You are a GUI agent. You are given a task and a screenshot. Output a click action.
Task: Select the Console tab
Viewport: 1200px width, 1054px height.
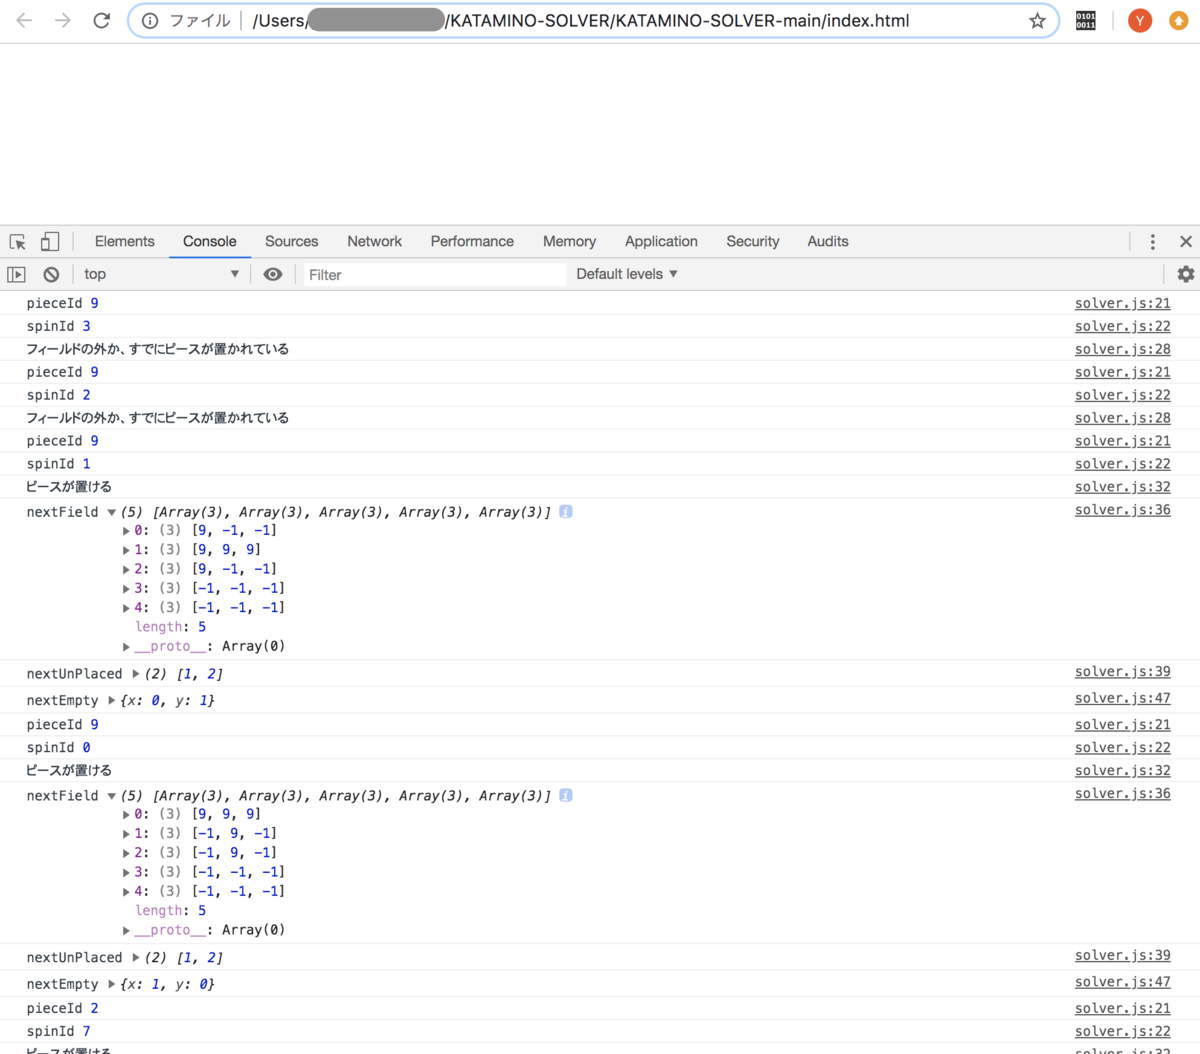[210, 242]
